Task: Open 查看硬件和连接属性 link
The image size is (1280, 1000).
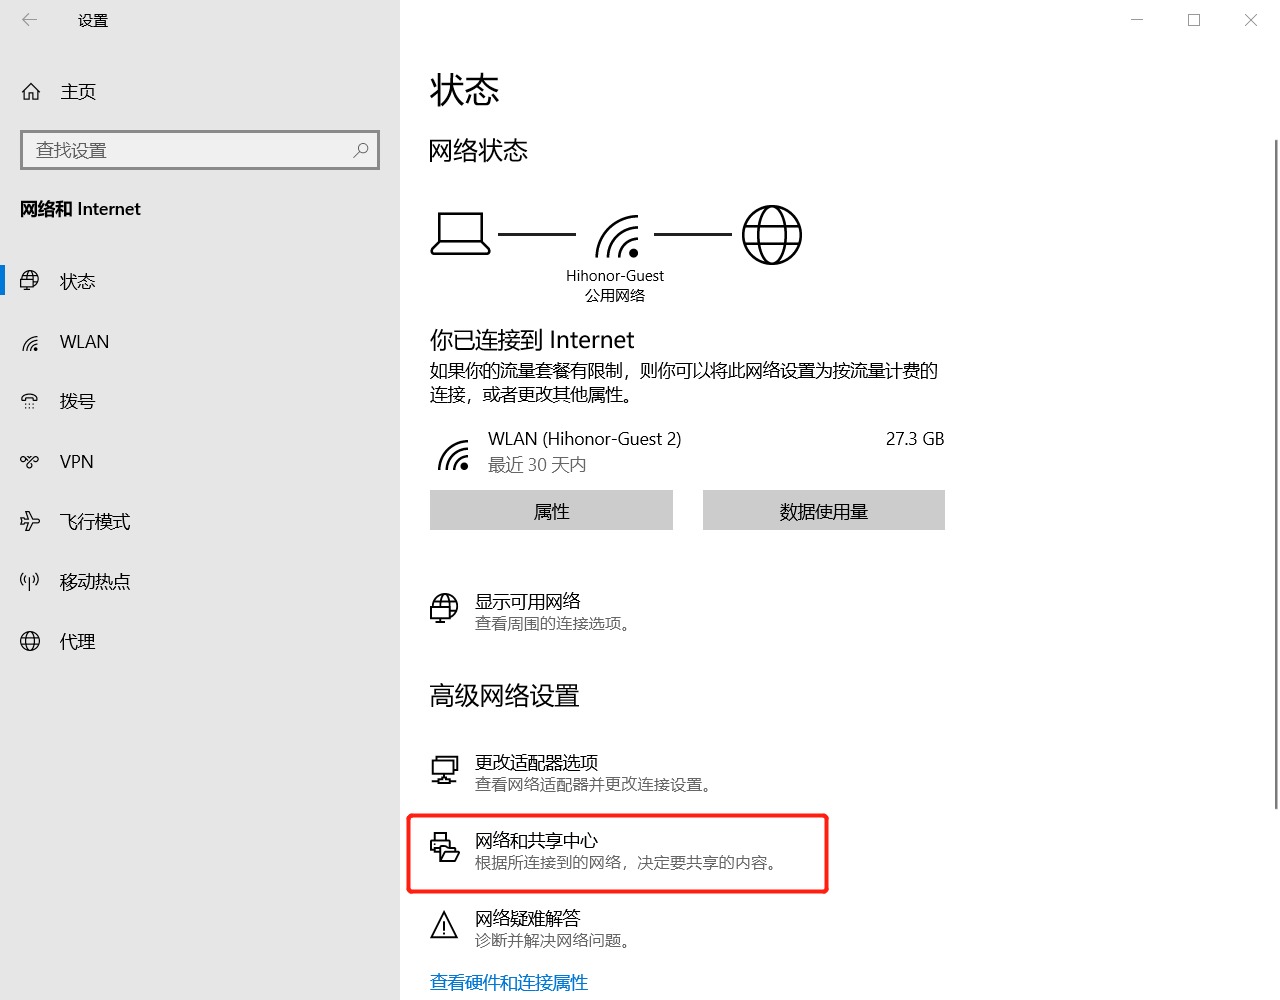Action: 509,982
